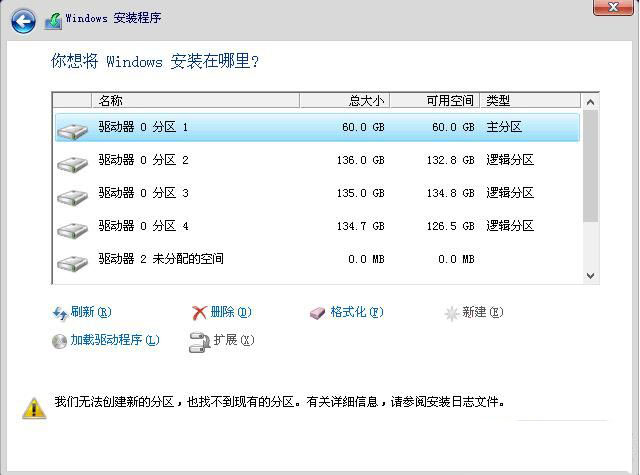
Task: Click the 格式化 eraser icon
Action: pos(317,313)
